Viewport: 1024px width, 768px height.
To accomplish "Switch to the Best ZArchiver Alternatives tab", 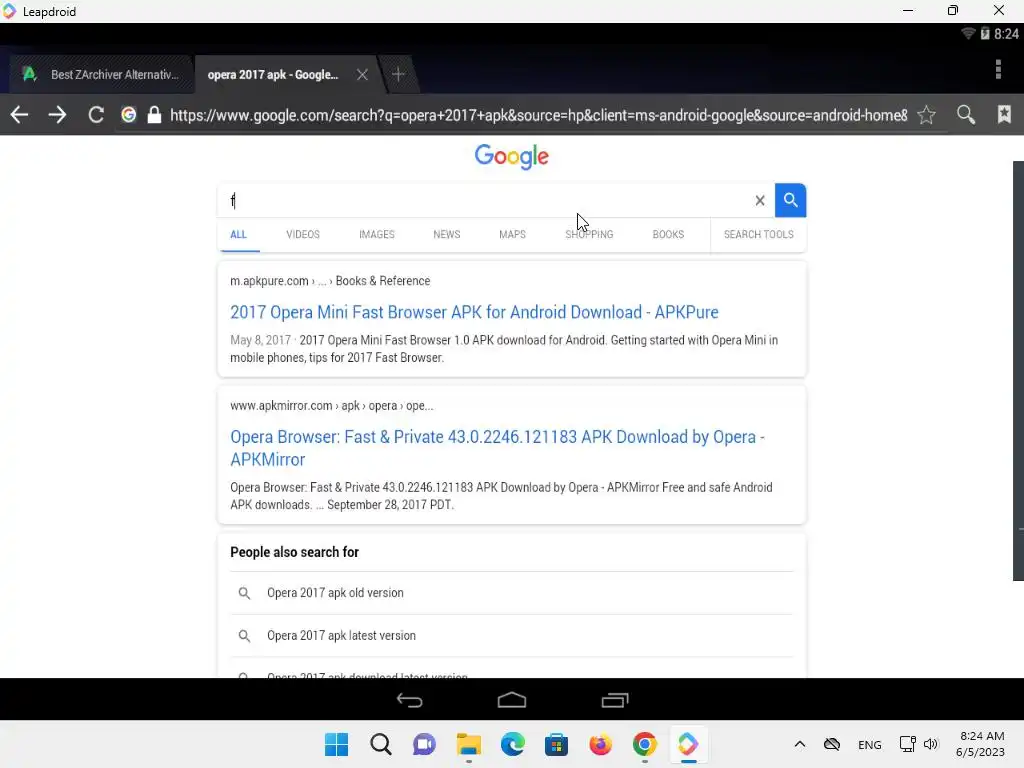I will coord(101,74).
